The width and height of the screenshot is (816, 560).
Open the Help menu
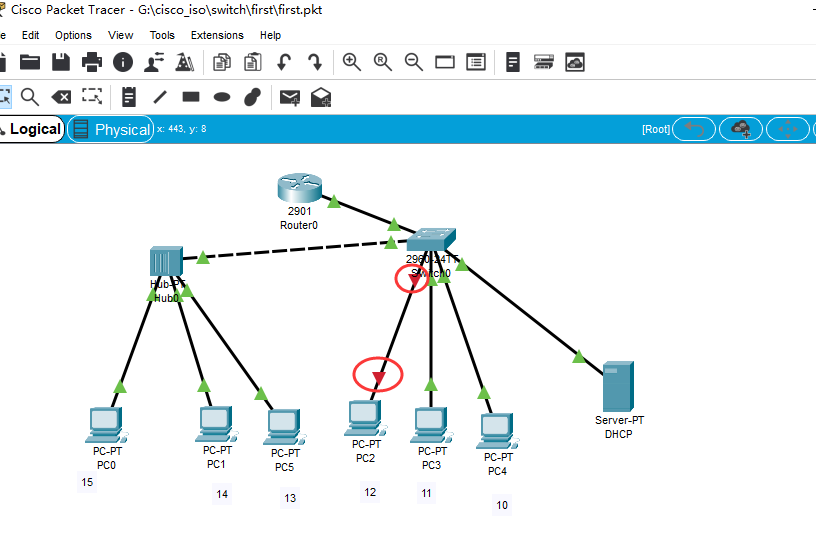(x=270, y=35)
